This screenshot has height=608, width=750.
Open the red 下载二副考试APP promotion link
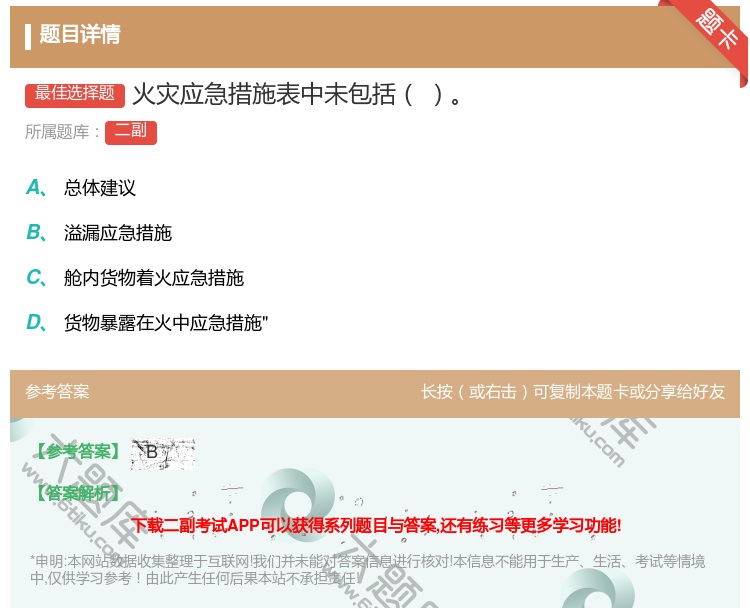(376, 525)
